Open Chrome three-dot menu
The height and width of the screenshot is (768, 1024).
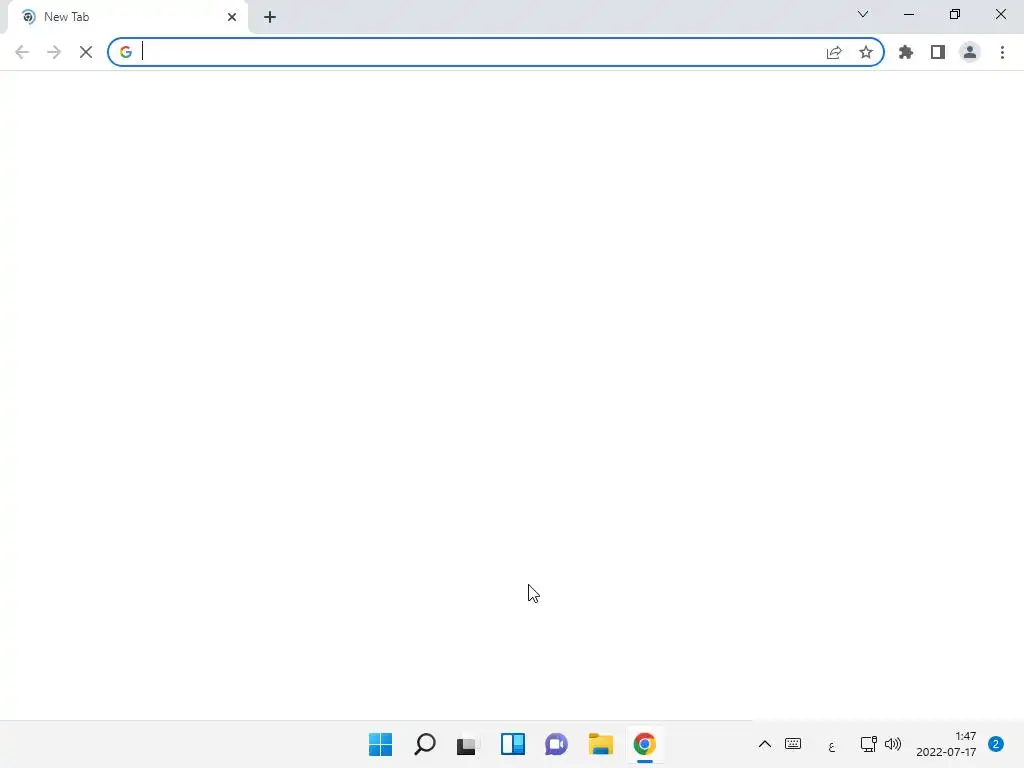click(x=1002, y=52)
